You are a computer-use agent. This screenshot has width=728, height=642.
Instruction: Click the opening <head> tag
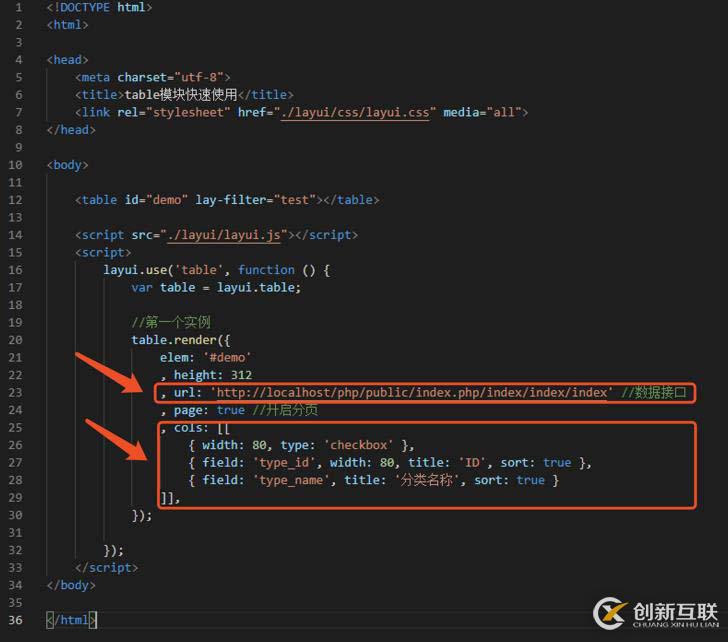point(67,60)
